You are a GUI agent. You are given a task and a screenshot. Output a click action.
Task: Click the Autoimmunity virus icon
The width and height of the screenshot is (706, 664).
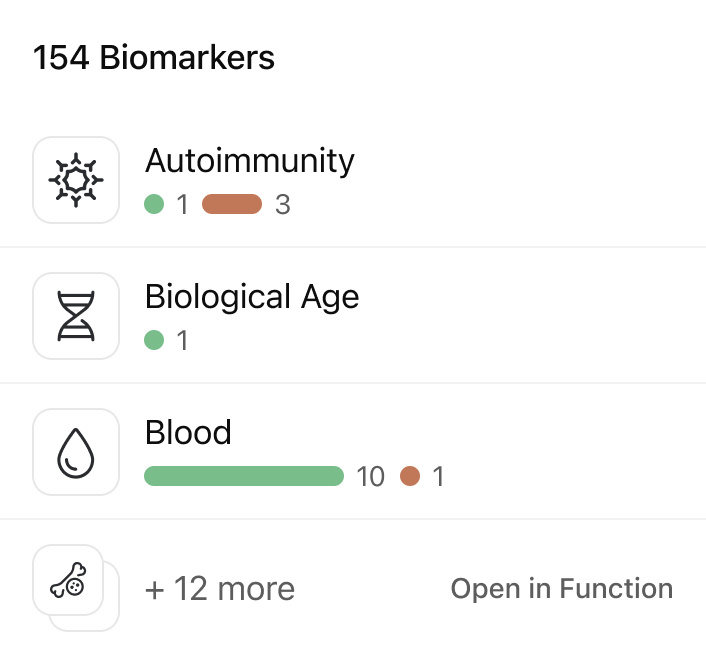76,180
